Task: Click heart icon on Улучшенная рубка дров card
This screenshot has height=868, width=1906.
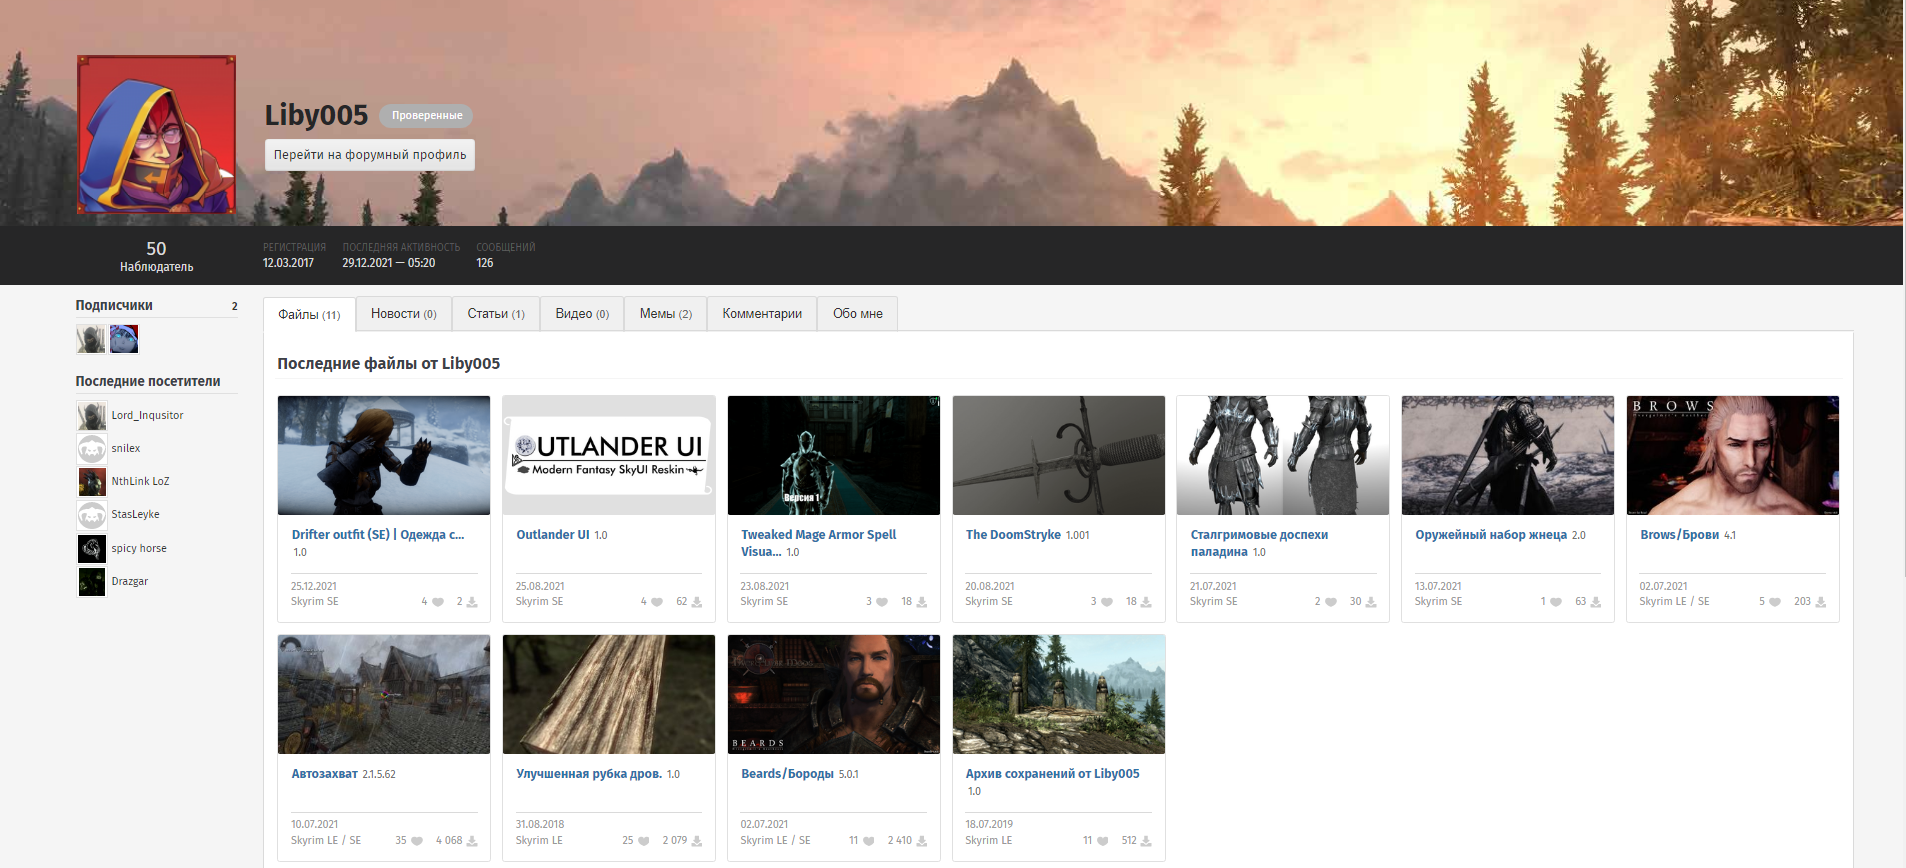Action: (644, 841)
